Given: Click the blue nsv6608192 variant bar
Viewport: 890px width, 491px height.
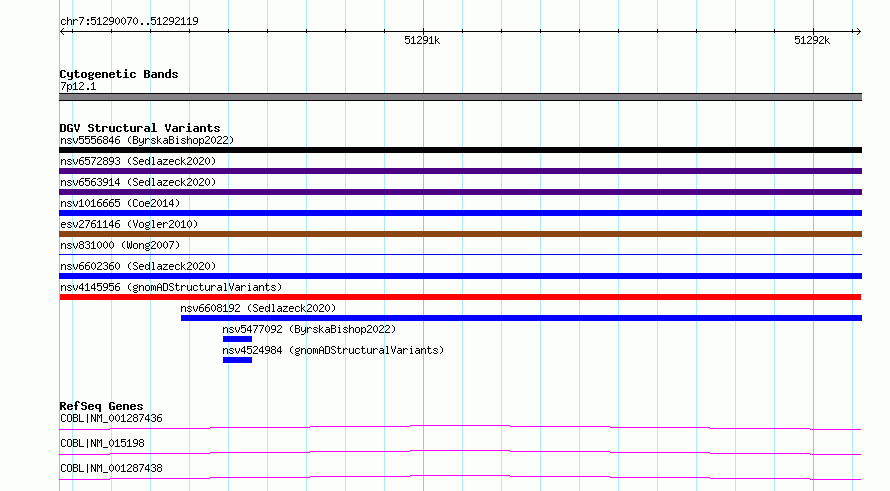Looking at the screenshot, I should point(521,318).
